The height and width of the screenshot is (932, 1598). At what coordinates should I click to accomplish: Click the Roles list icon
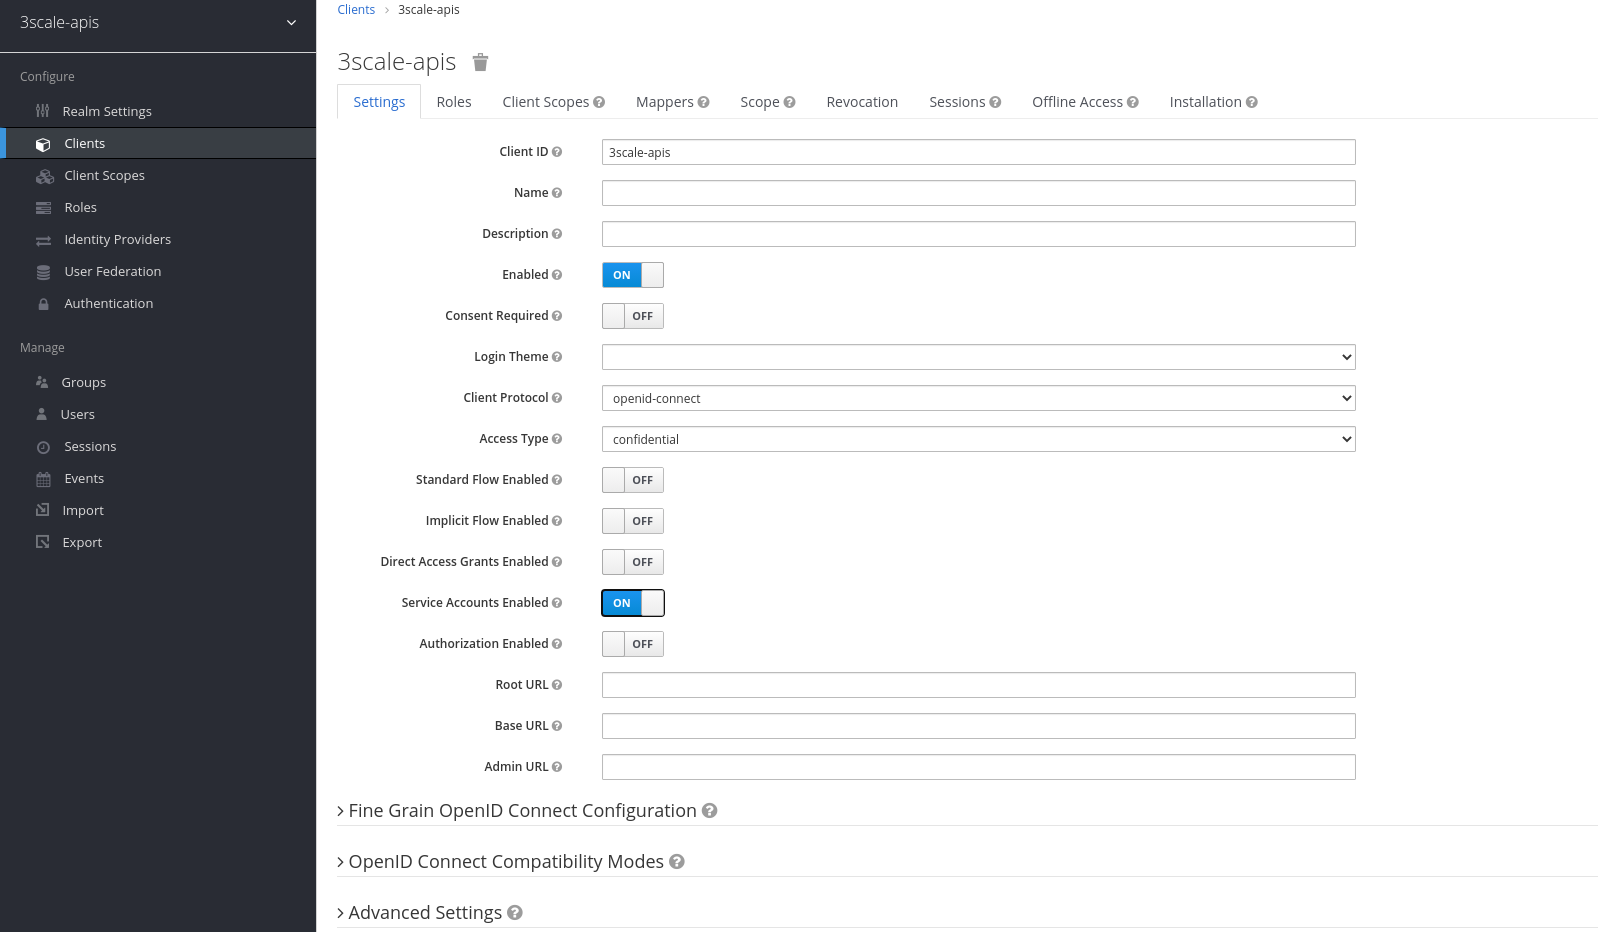pos(43,208)
